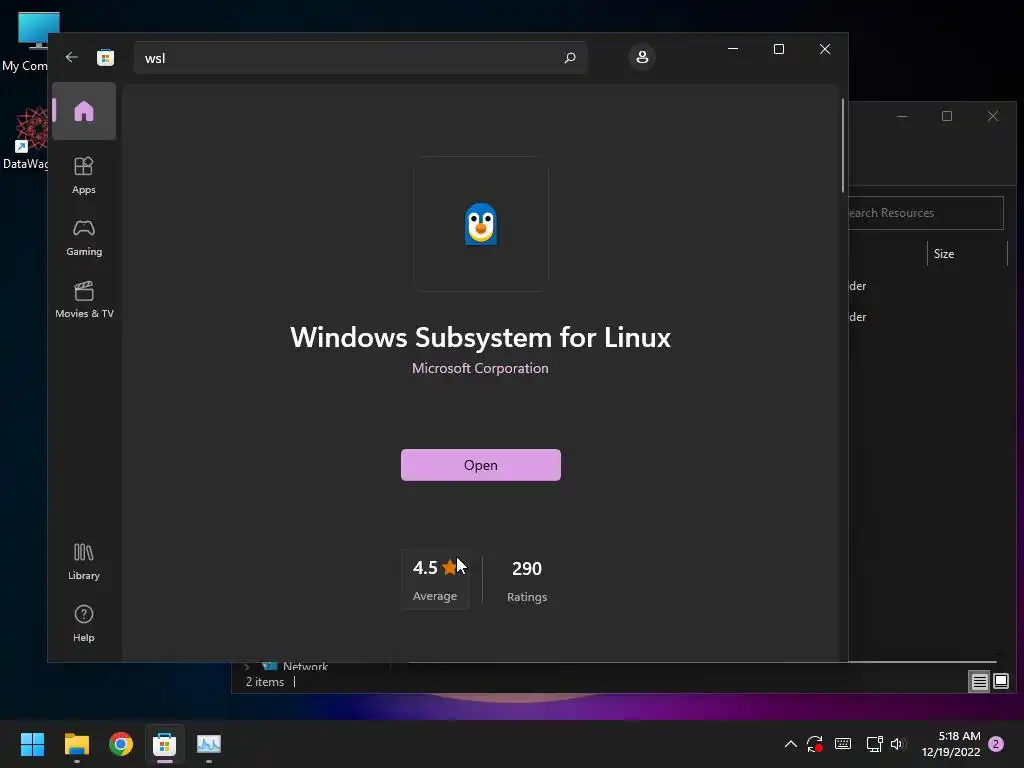Click the 4.5 Average rating card

point(435,579)
